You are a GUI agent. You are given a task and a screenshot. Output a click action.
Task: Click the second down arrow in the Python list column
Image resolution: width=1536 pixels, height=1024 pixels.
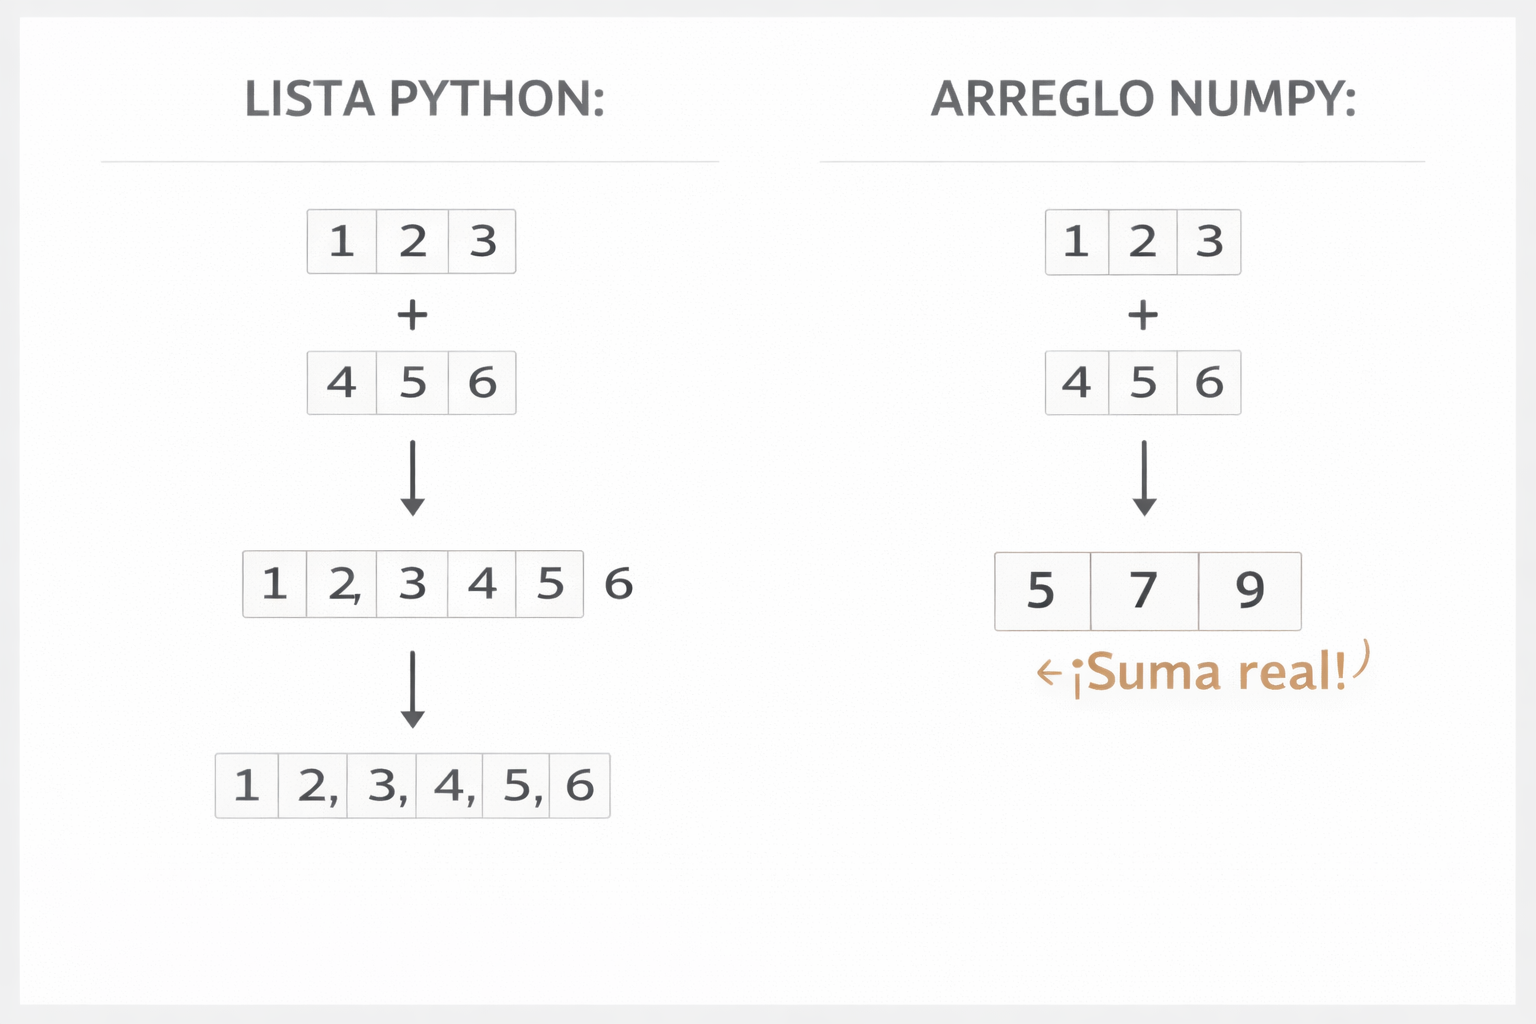coord(412,690)
